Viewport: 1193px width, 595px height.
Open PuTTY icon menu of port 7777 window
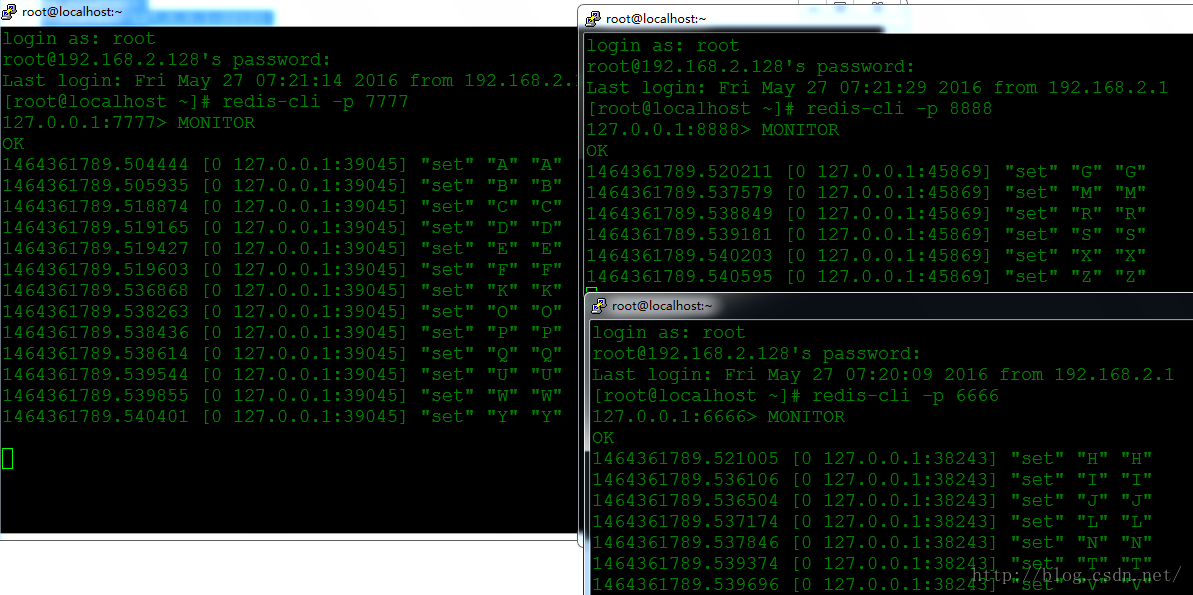(9, 12)
